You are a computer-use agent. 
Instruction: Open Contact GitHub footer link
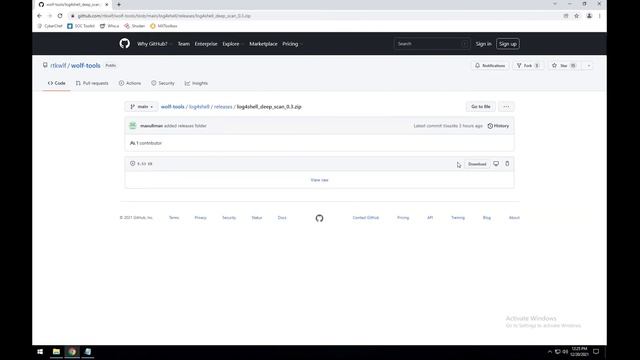(x=366, y=218)
